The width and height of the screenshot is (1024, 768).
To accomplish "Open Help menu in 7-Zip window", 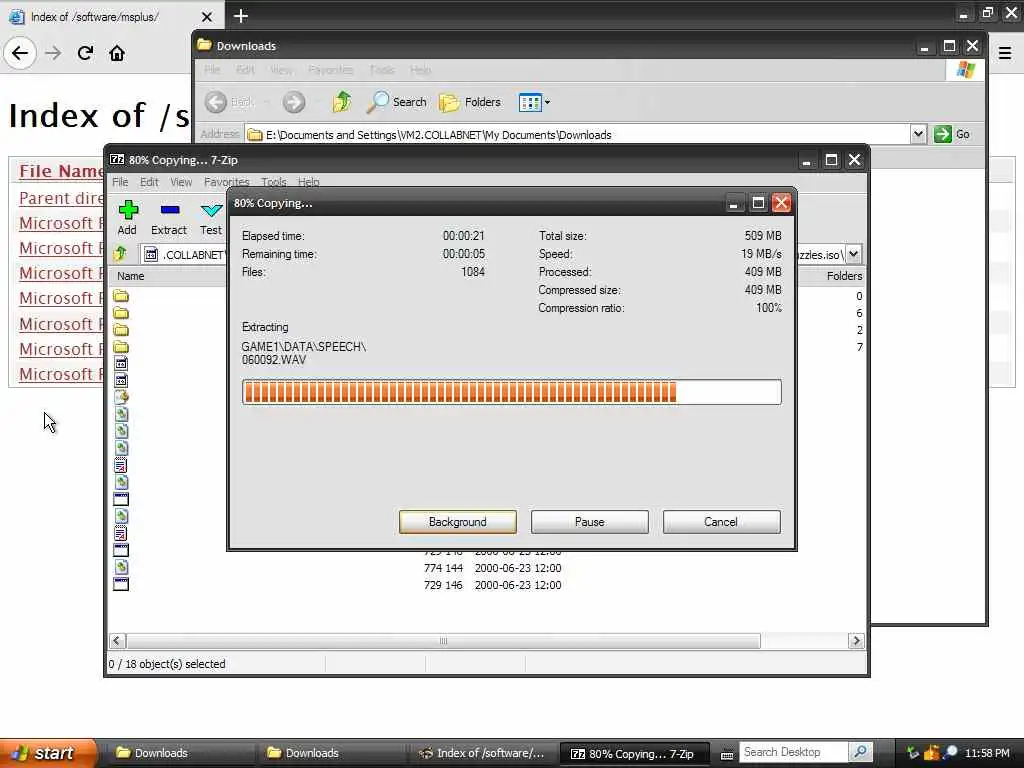I will pyautogui.click(x=308, y=182).
